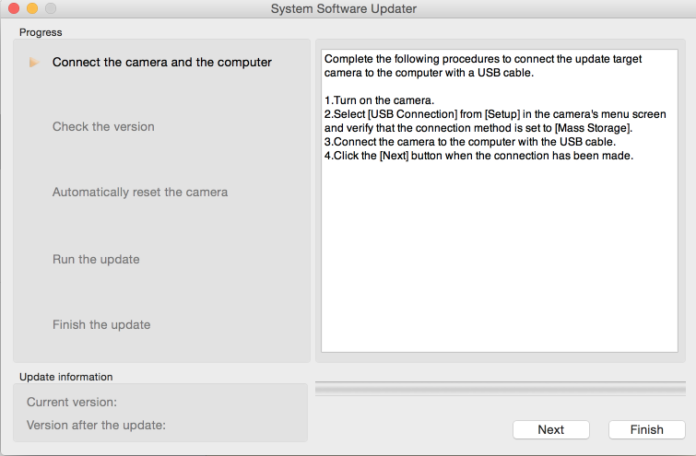Choose the 'Run the update' step
The image size is (696, 456).
[x=96, y=259]
